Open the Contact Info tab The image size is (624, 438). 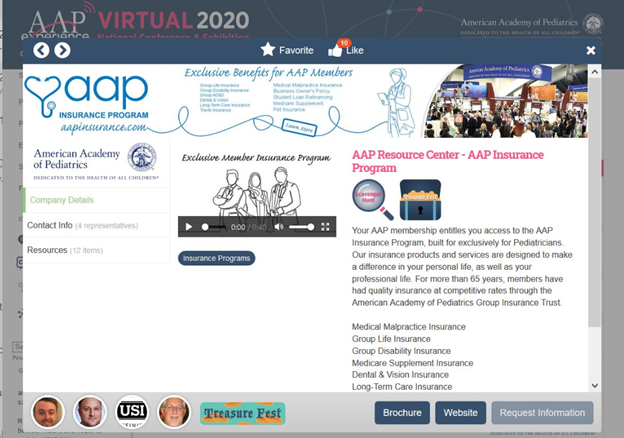(96, 226)
